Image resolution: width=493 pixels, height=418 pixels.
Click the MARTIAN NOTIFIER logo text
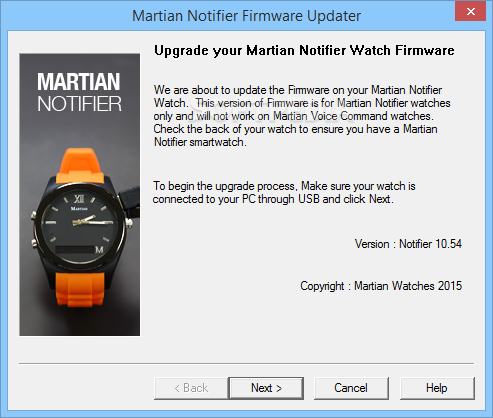[79, 92]
